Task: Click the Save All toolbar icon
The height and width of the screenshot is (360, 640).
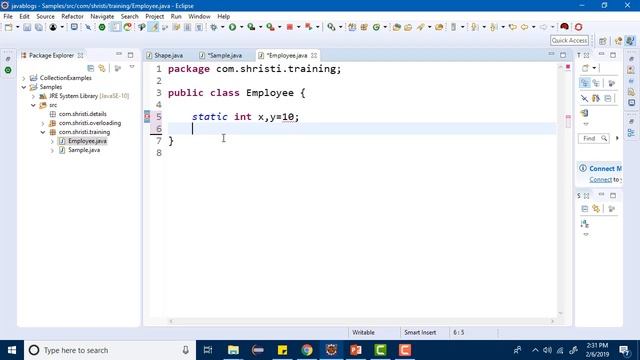Action: pos(39,27)
